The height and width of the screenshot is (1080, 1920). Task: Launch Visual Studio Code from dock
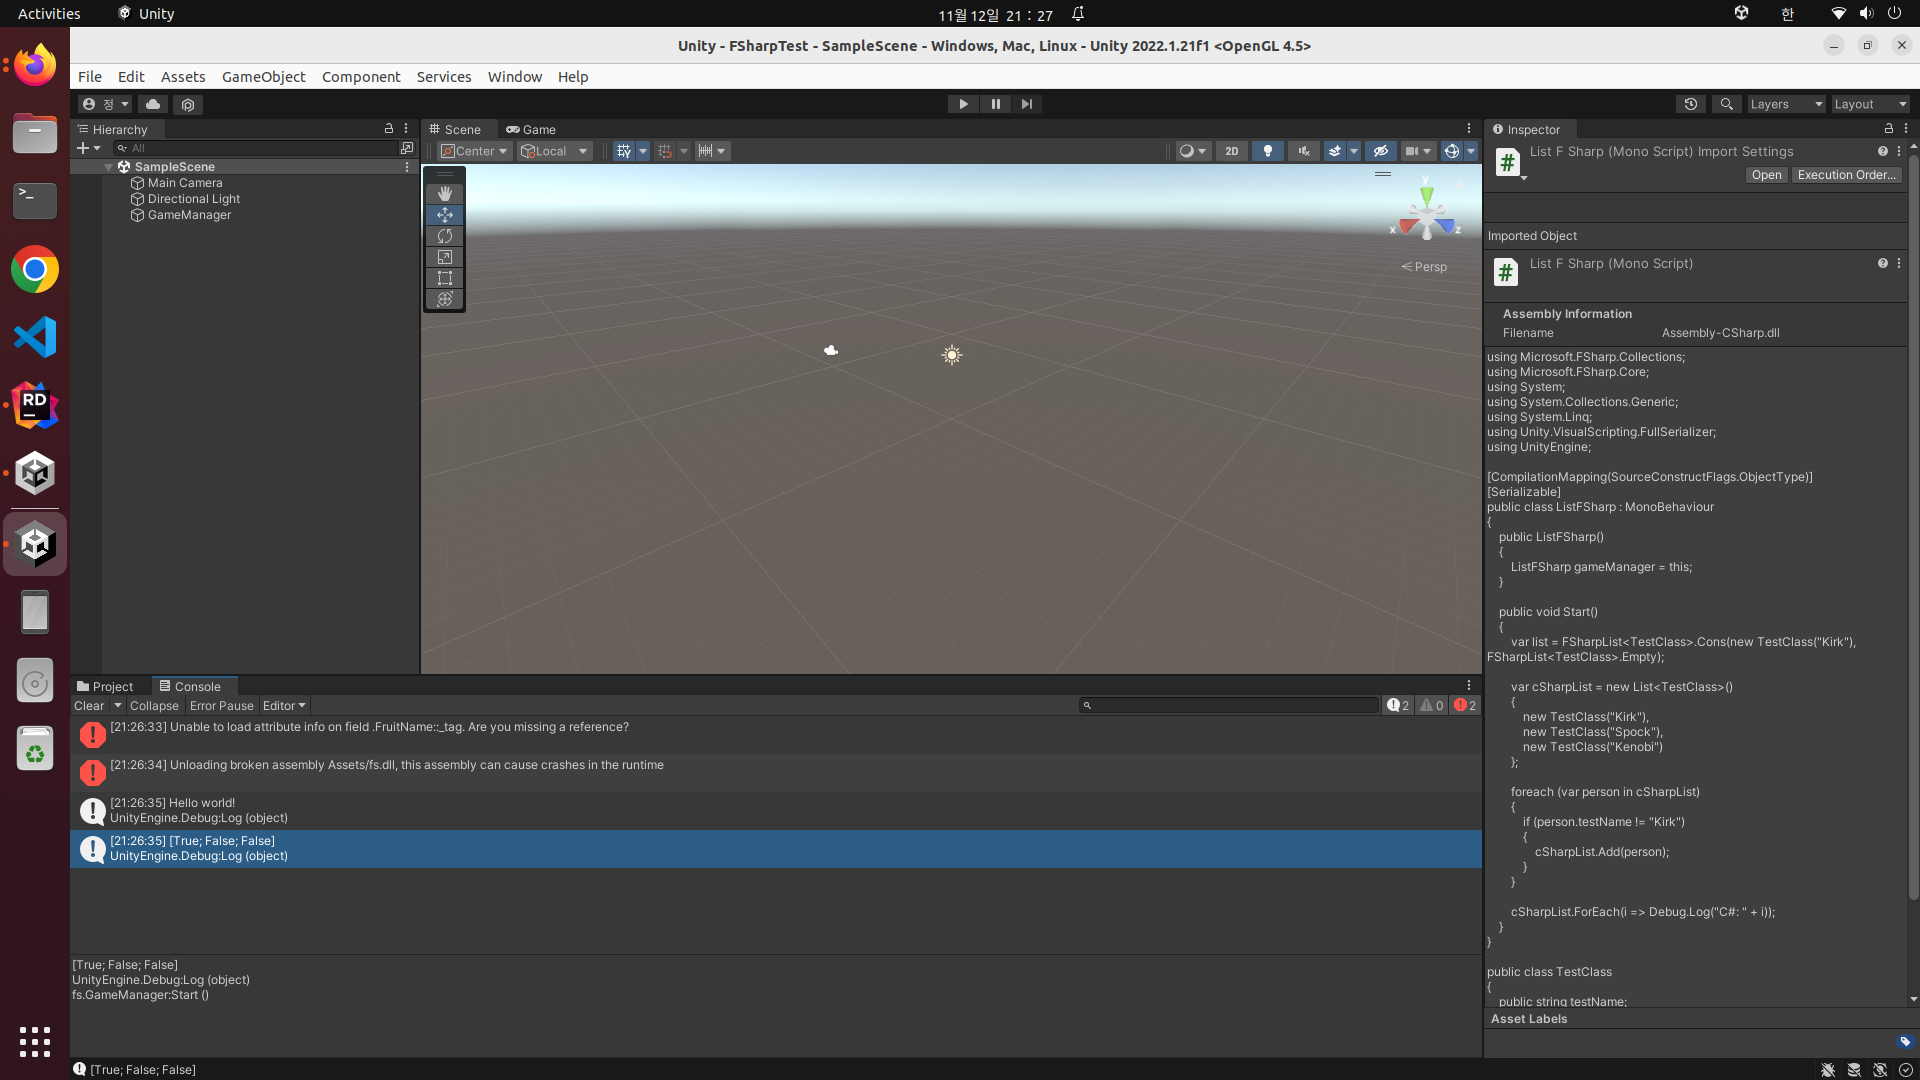tap(35, 337)
